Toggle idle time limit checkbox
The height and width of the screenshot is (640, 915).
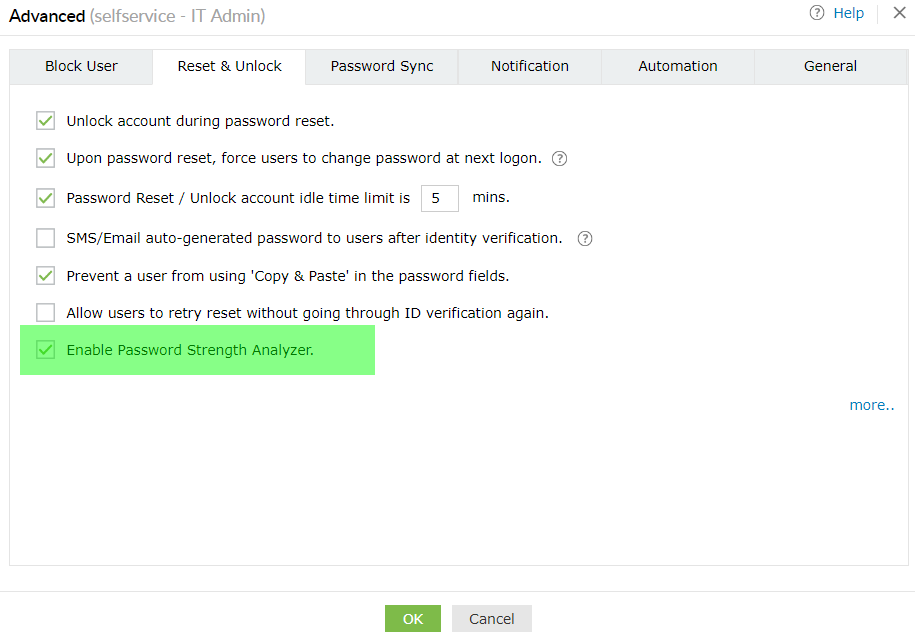click(46, 198)
